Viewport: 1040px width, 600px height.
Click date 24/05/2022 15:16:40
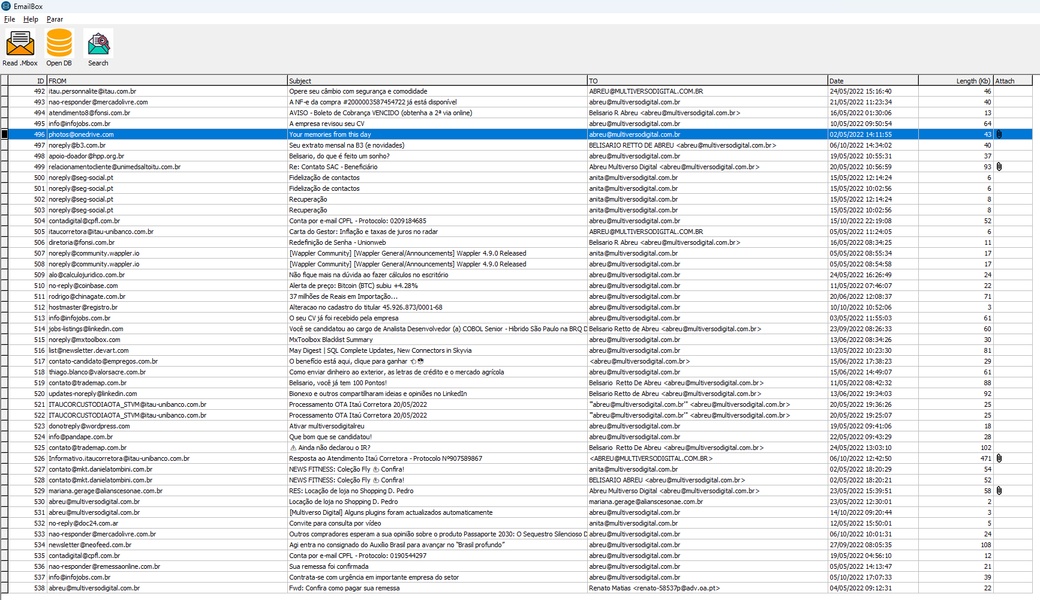[x=860, y=91]
